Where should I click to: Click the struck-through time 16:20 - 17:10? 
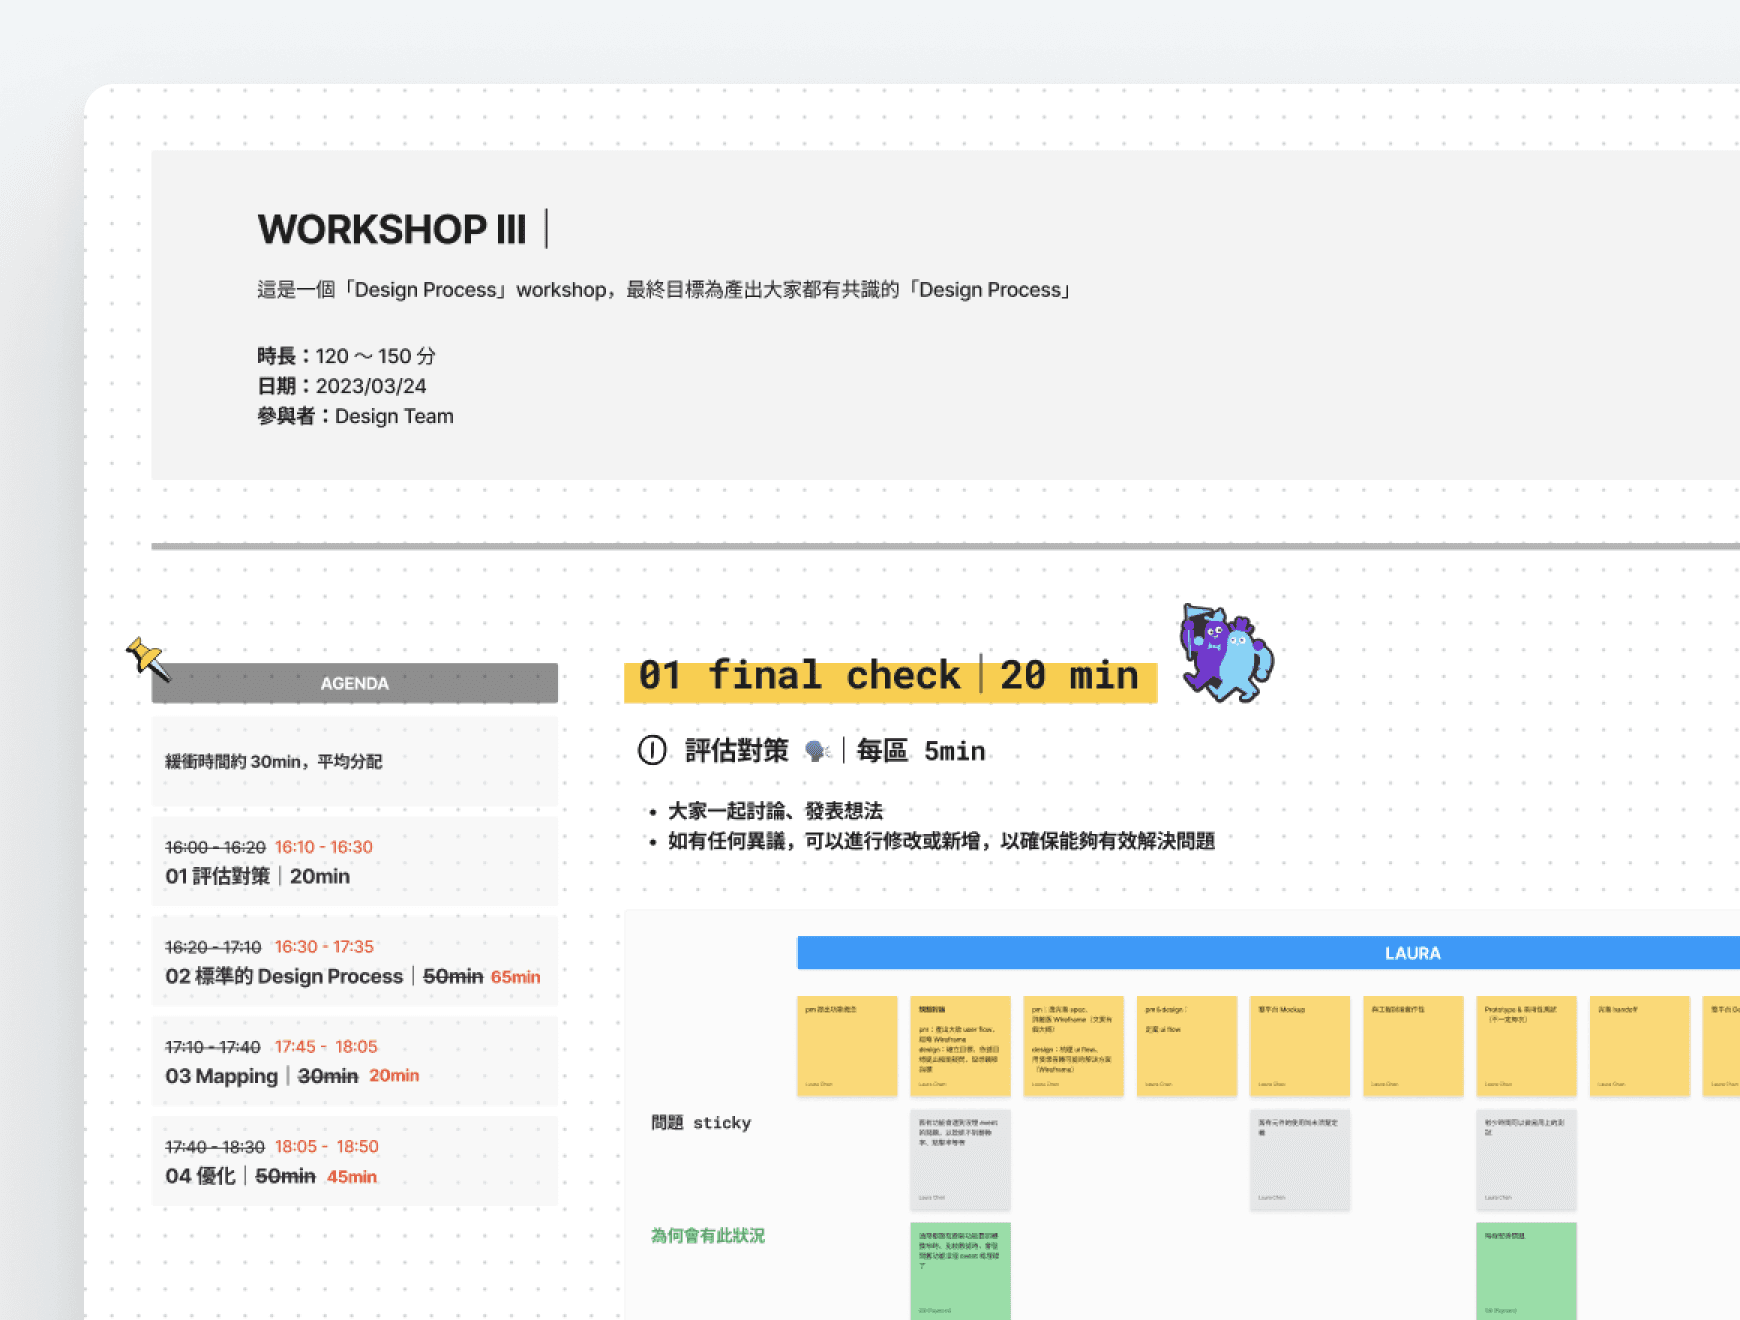(213, 947)
